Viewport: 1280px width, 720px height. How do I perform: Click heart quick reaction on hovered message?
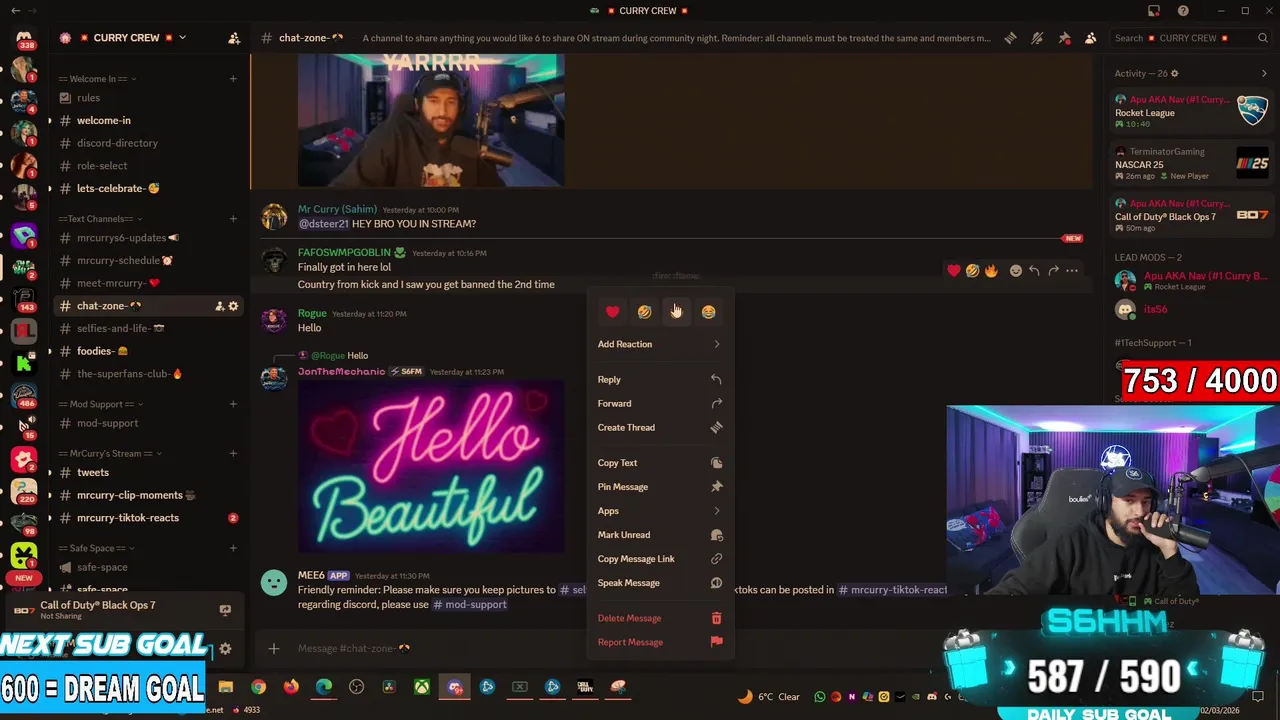pyautogui.click(x=954, y=270)
